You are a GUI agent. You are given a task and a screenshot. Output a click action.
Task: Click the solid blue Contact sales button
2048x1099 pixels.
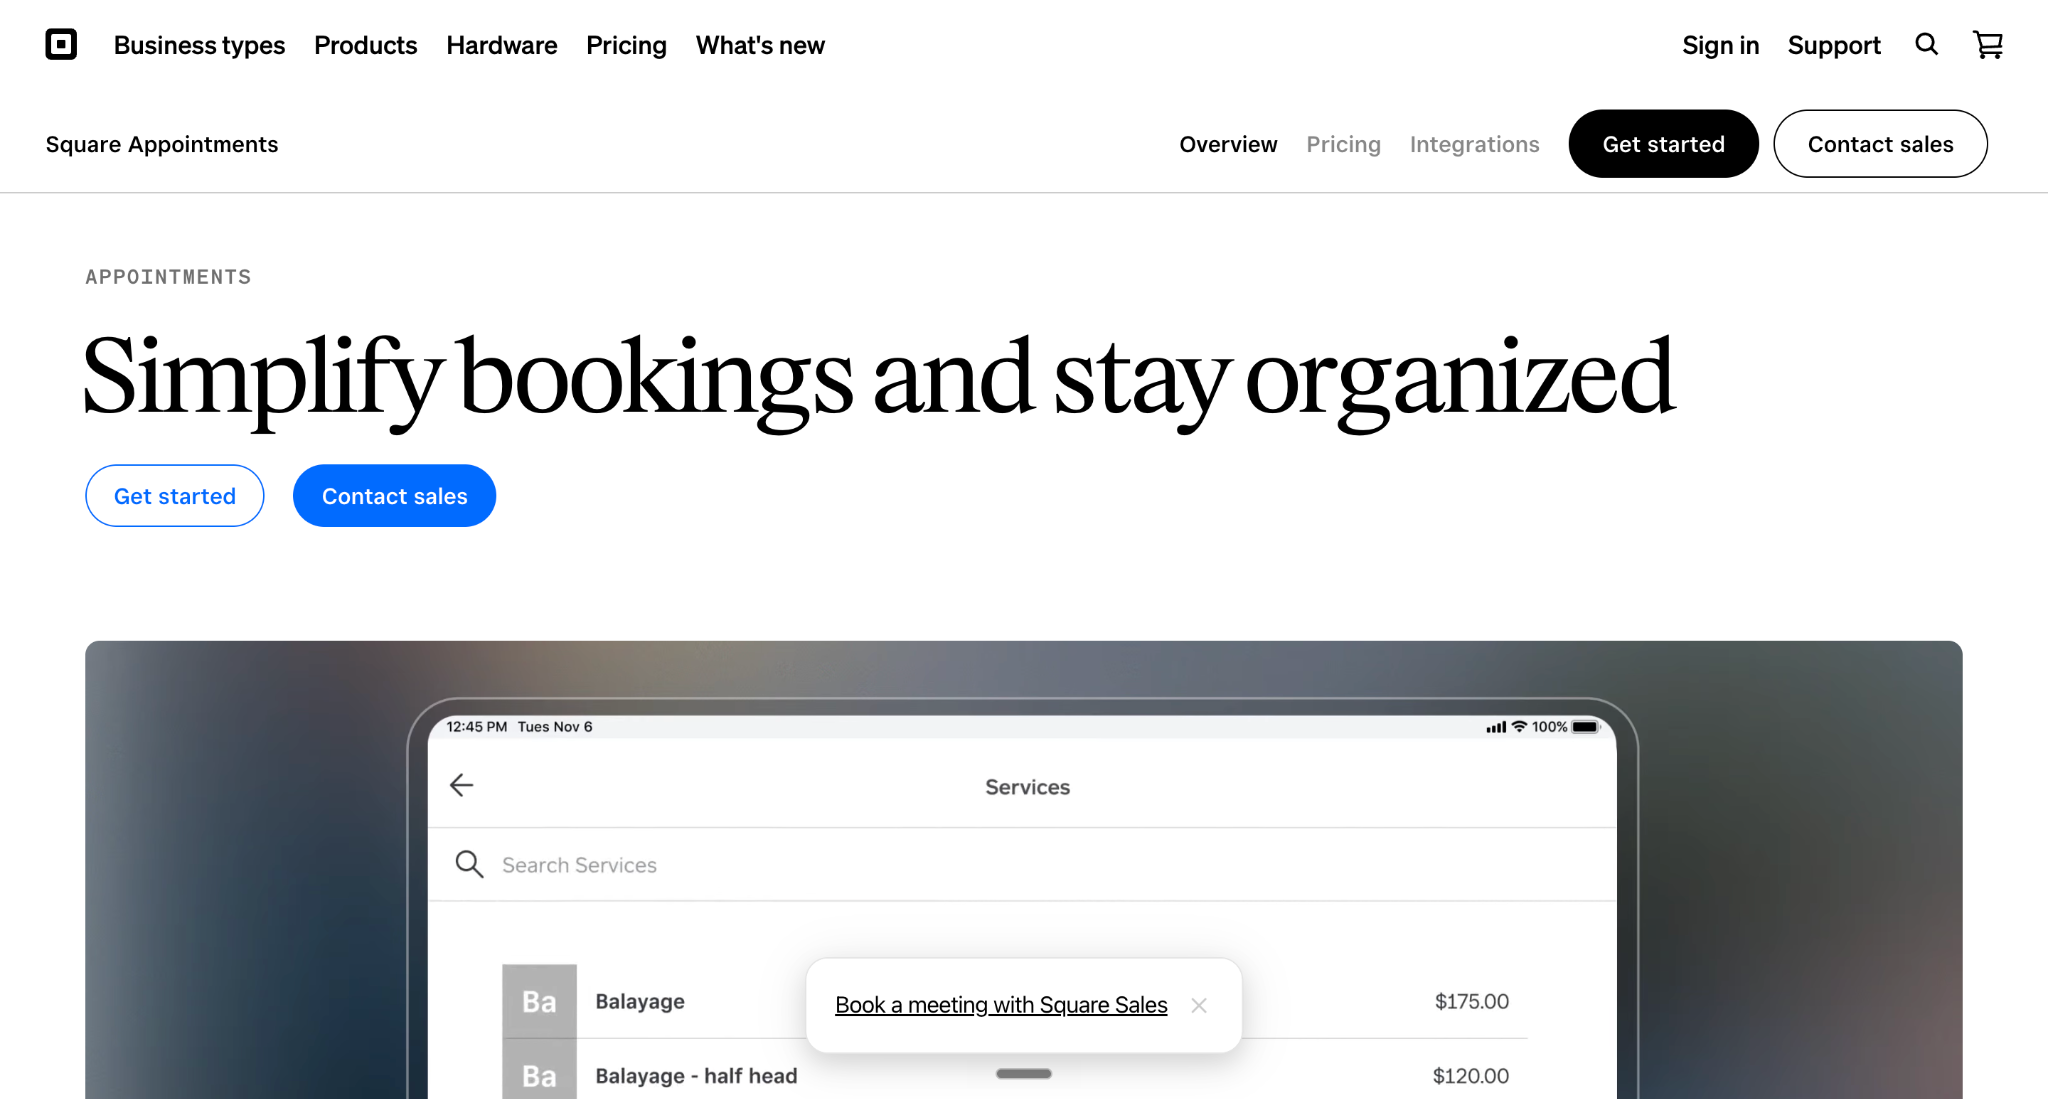coord(394,496)
